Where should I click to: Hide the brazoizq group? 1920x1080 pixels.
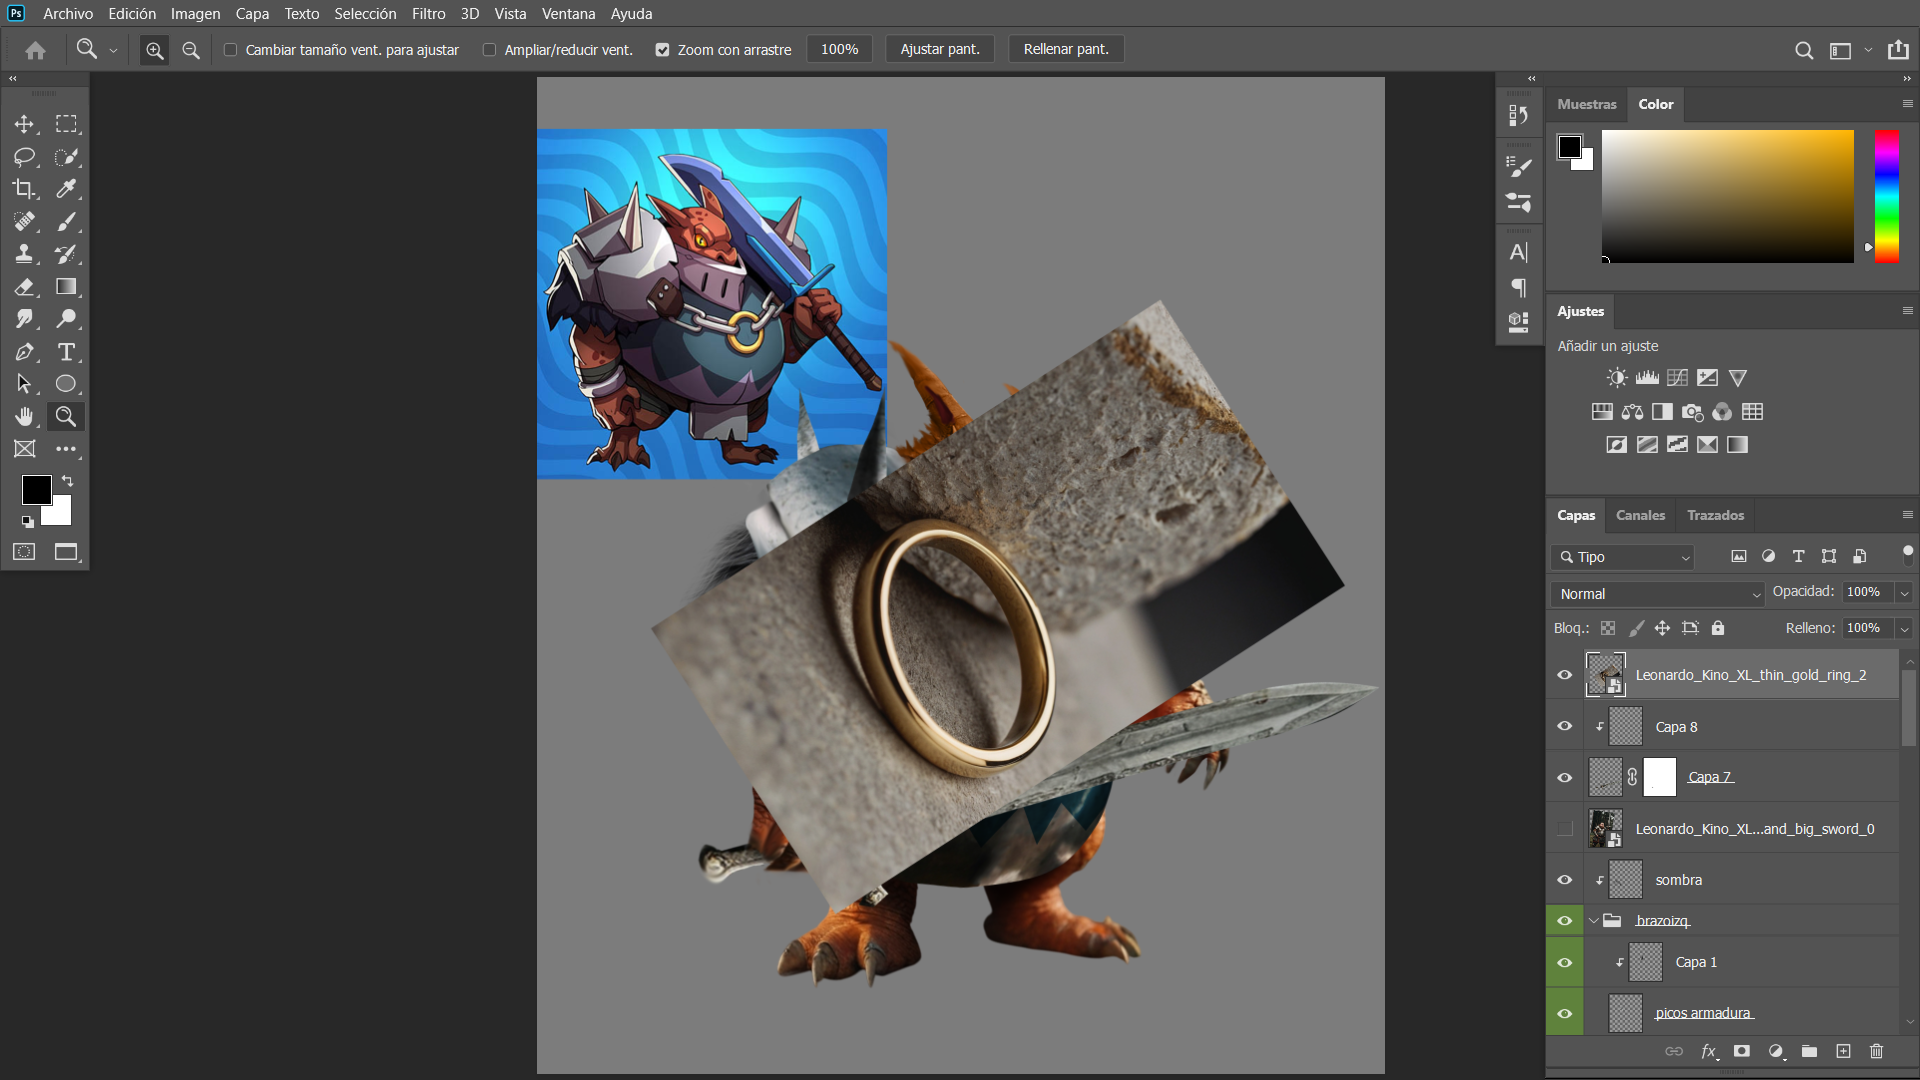(1565, 921)
